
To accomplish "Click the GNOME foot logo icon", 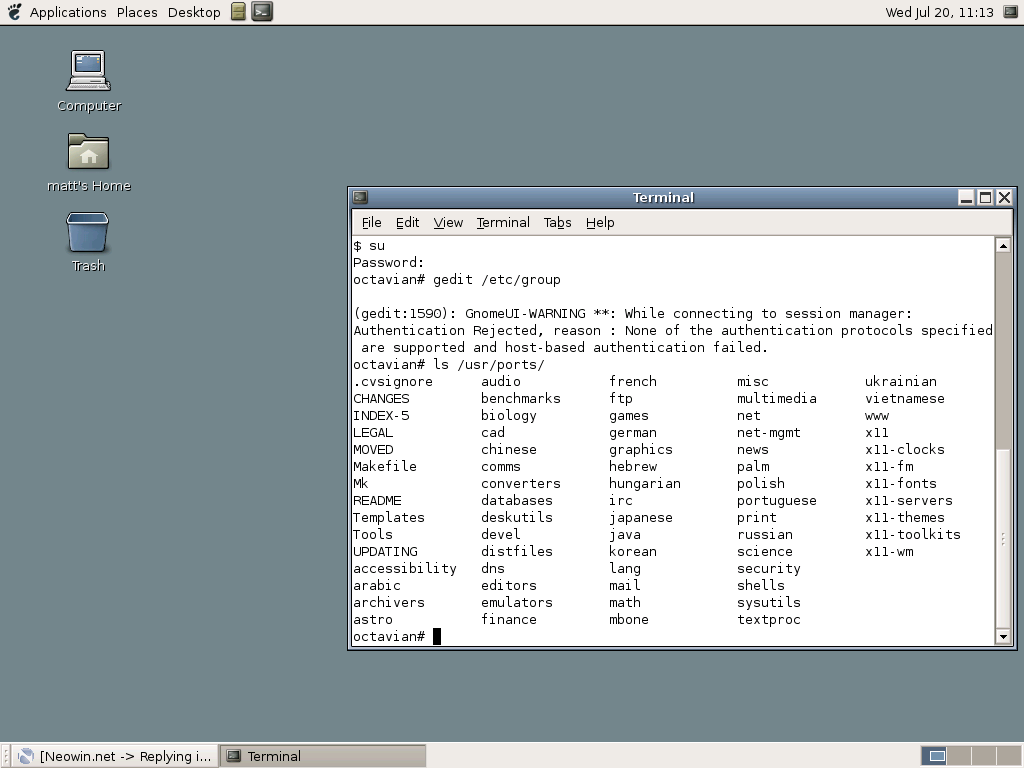I will tap(14, 12).
